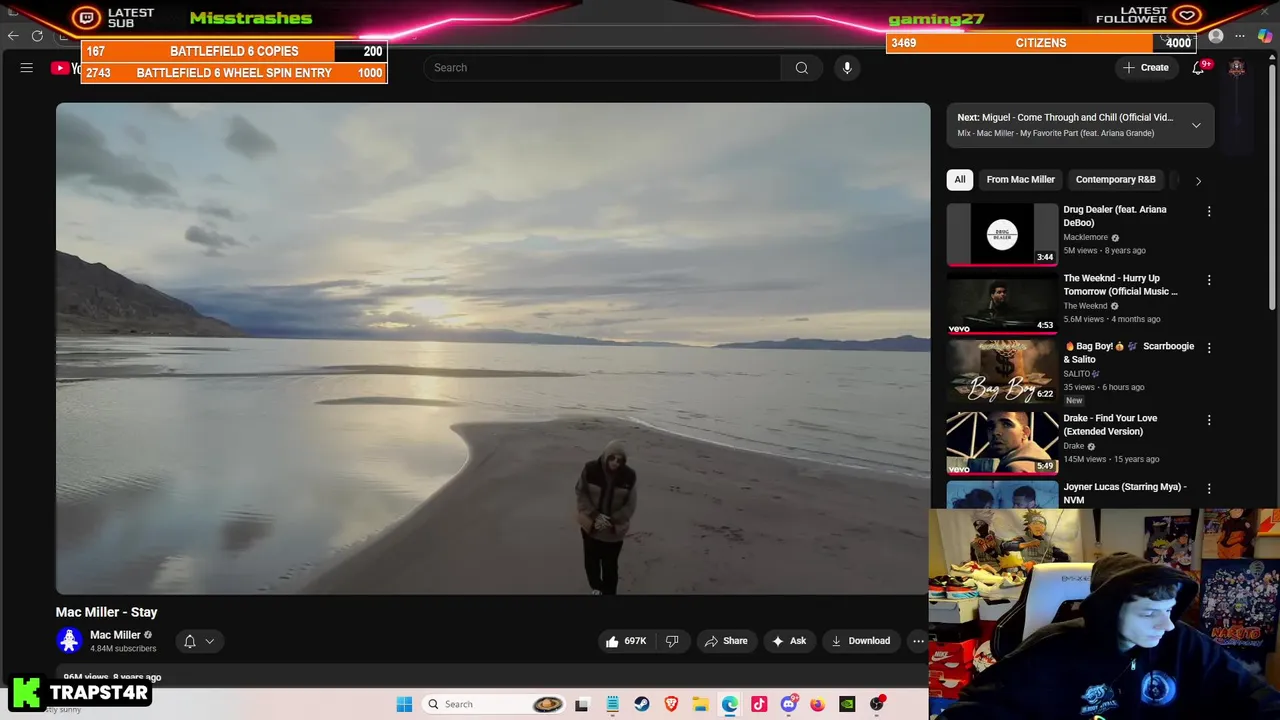The width and height of the screenshot is (1280, 720).
Task: Open YouTube notifications bell
Action: click(x=1198, y=68)
